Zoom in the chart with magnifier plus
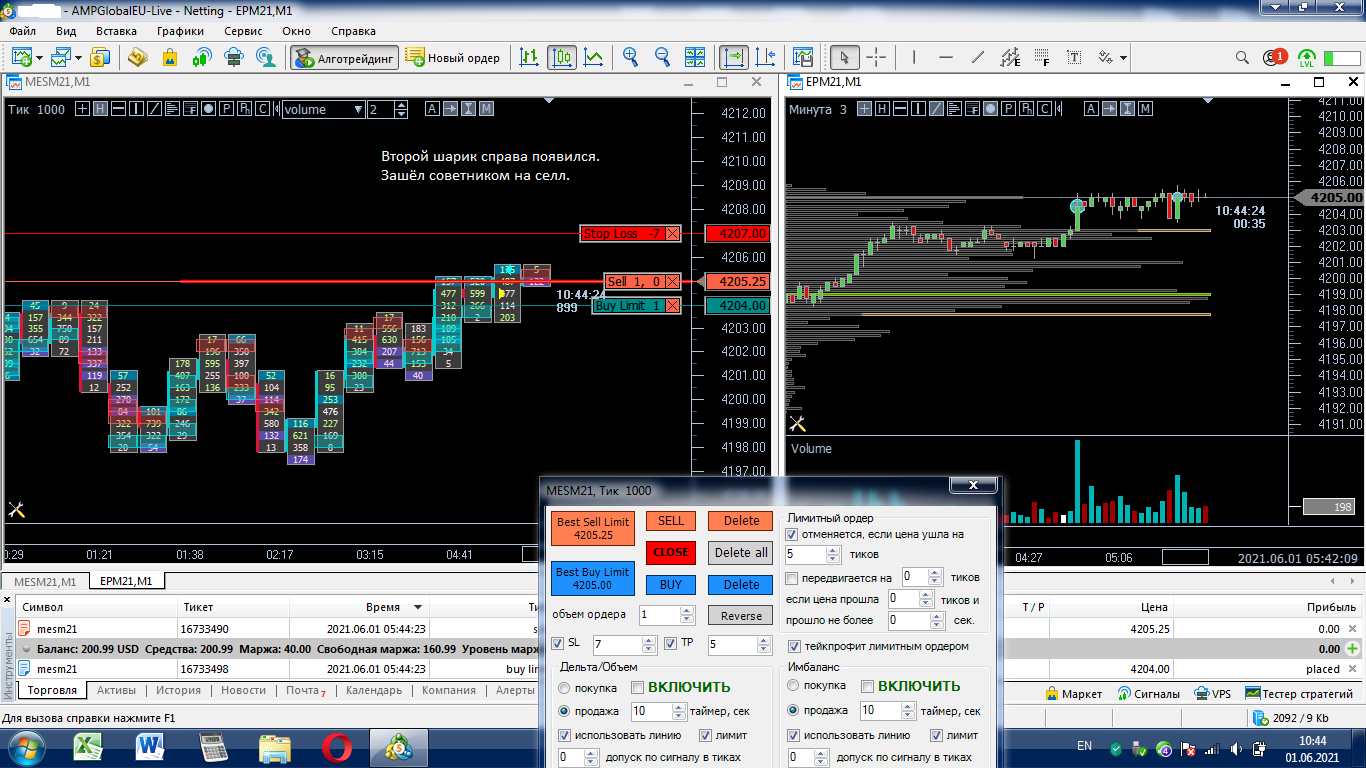 630,58
